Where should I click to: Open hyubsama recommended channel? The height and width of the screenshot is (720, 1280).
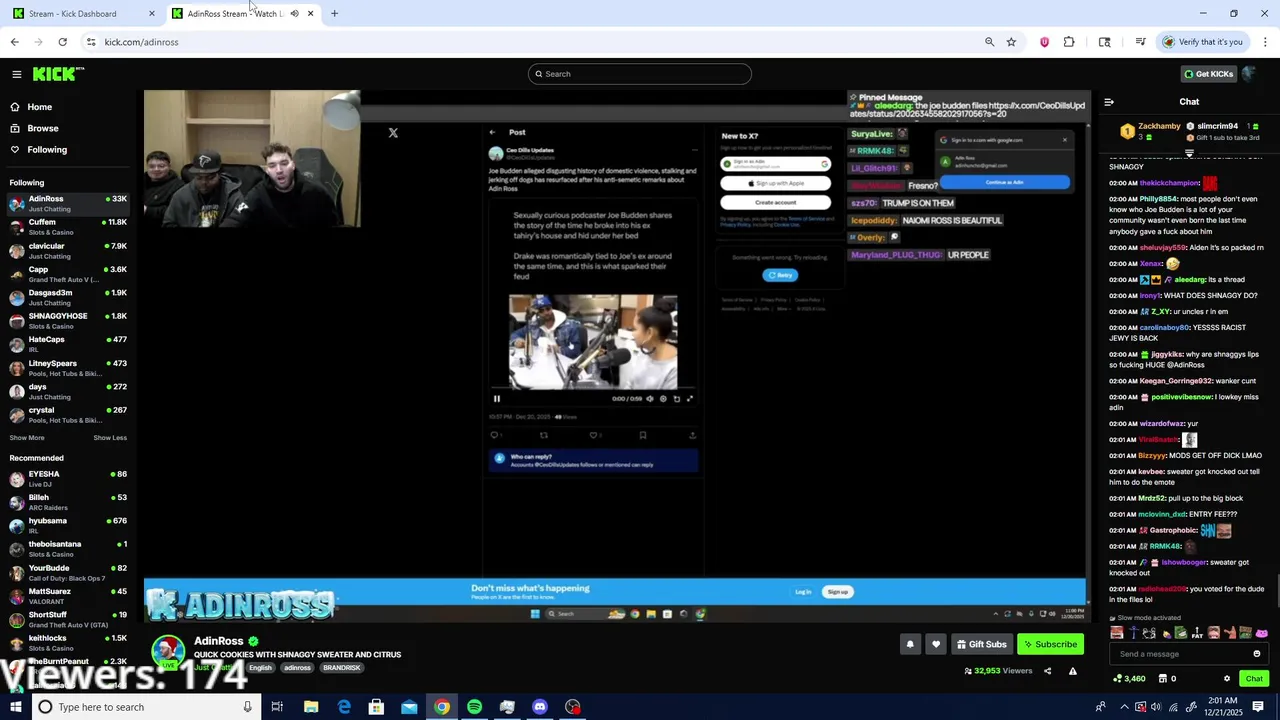[68, 526]
